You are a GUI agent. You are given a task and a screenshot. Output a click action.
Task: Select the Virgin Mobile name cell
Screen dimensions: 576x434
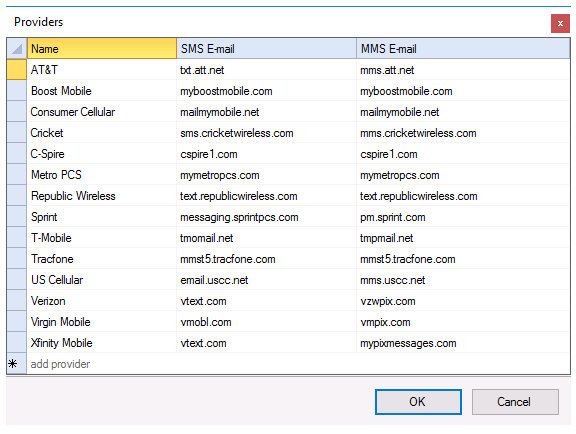click(102, 322)
